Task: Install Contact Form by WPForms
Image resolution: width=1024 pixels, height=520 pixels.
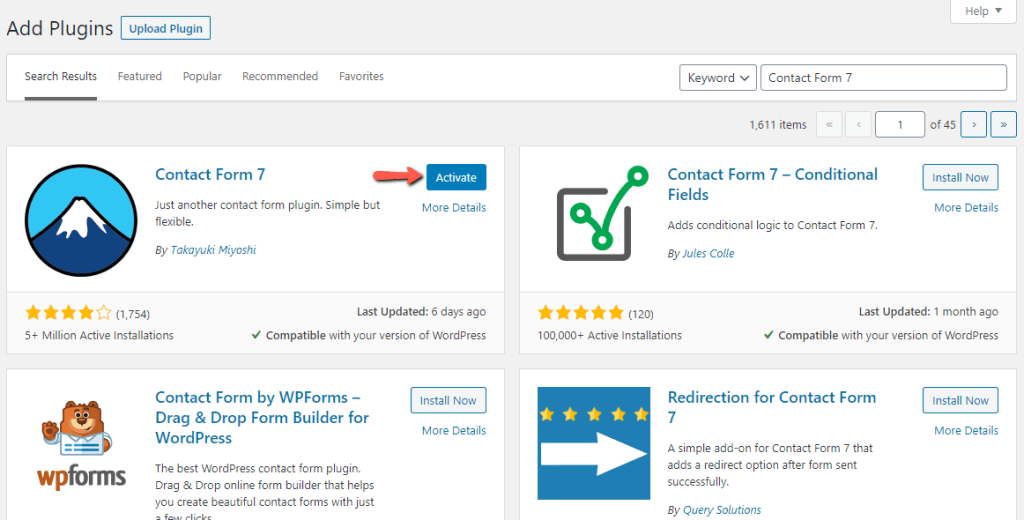Action: pyautogui.click(x=448, y=400)
